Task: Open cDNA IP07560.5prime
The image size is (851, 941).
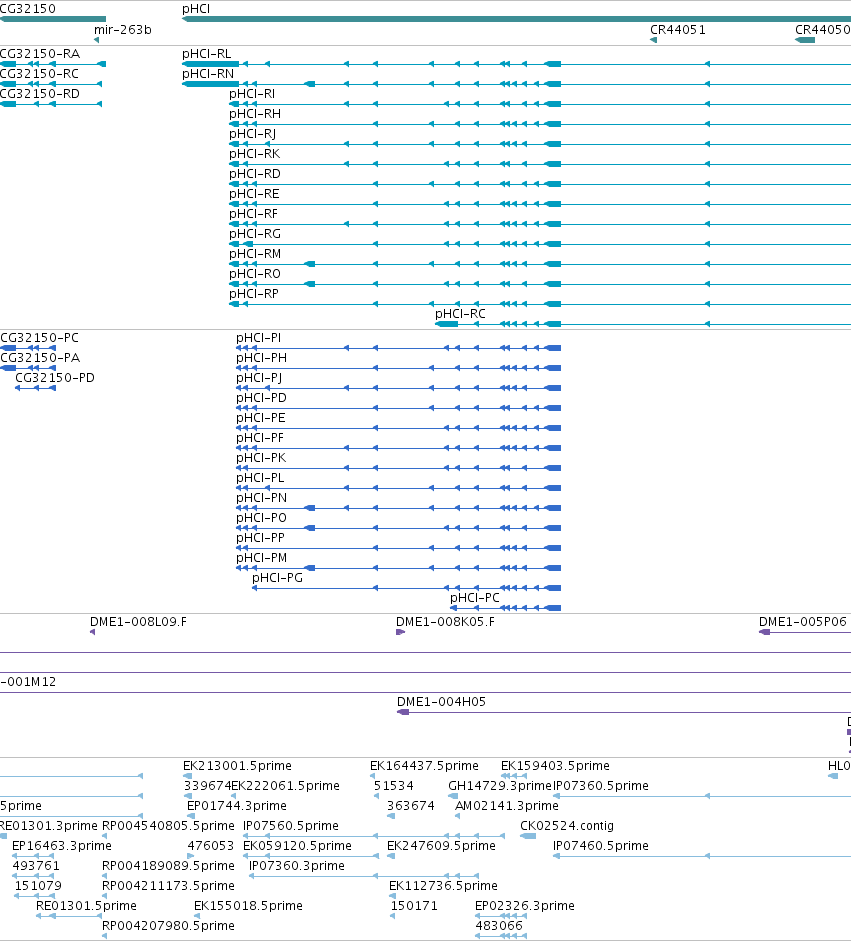Action: [x=290, y=826]
